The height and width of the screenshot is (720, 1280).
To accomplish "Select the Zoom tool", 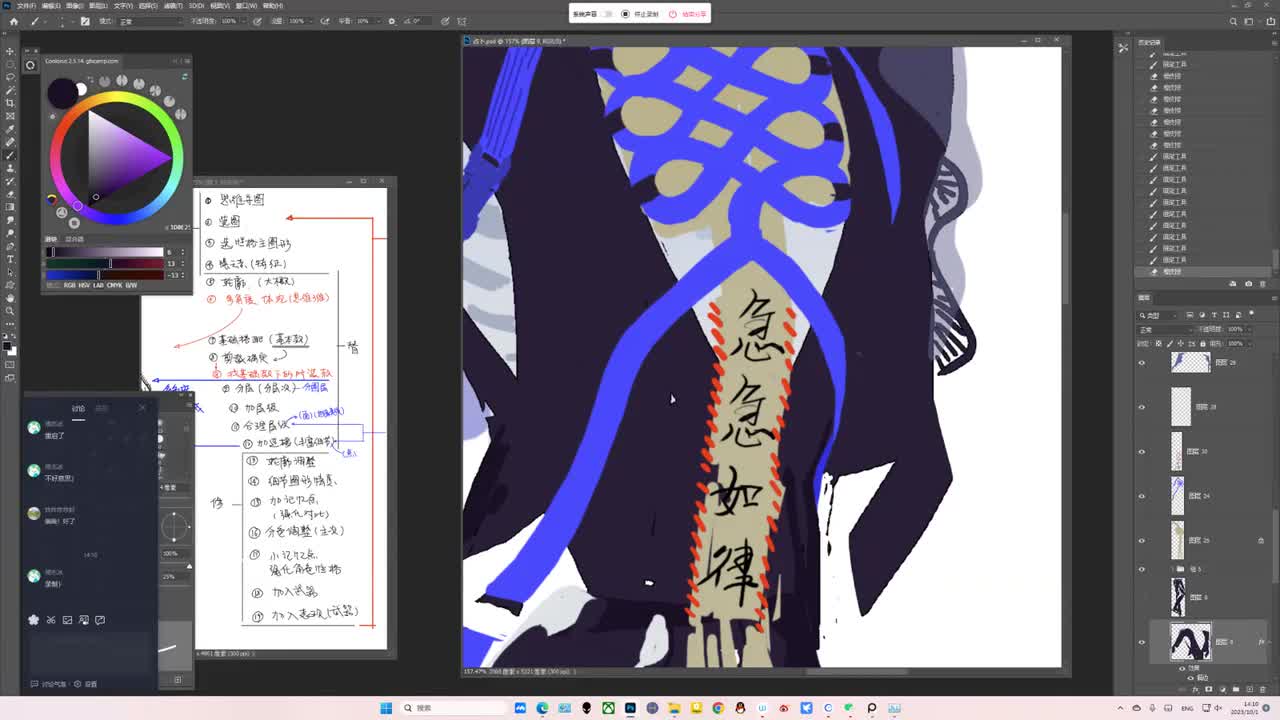I will pyautogui.click(x=10, y=311).
